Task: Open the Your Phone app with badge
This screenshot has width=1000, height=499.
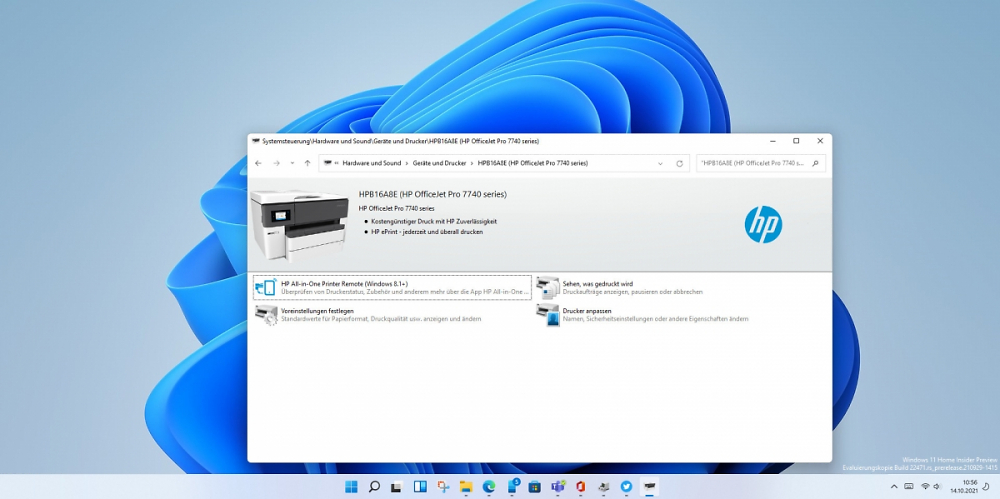Action: (x=512, y=487)
